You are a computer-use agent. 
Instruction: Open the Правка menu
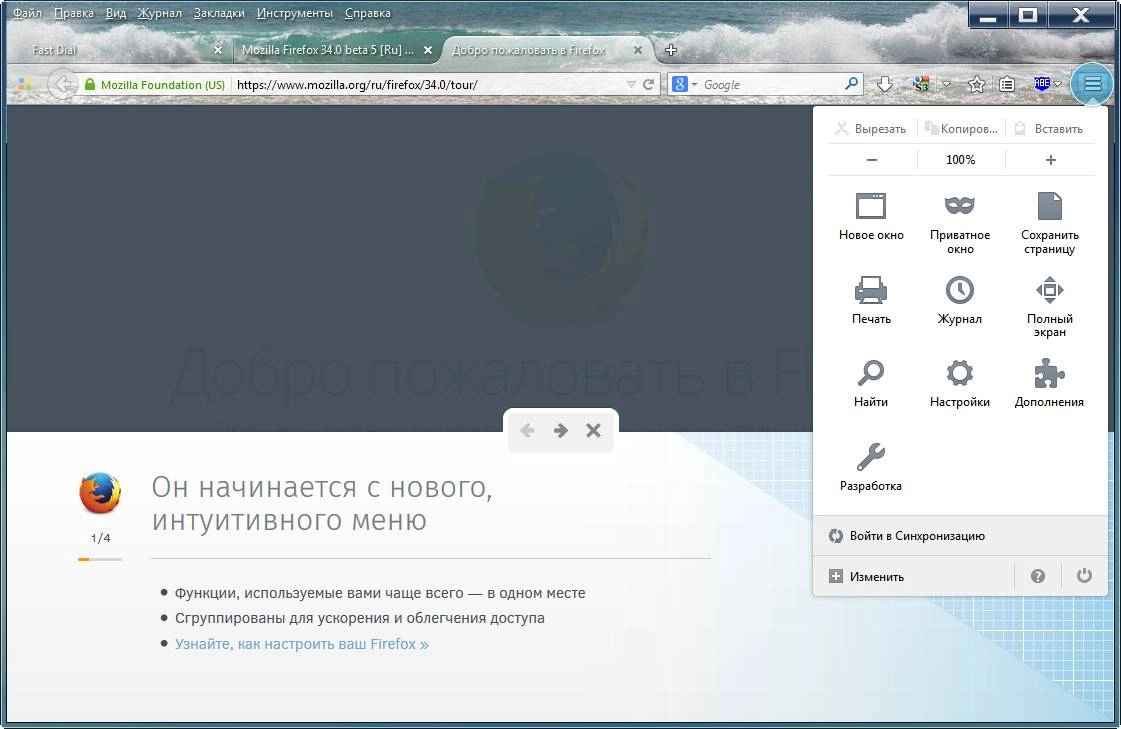coord(74,13)
